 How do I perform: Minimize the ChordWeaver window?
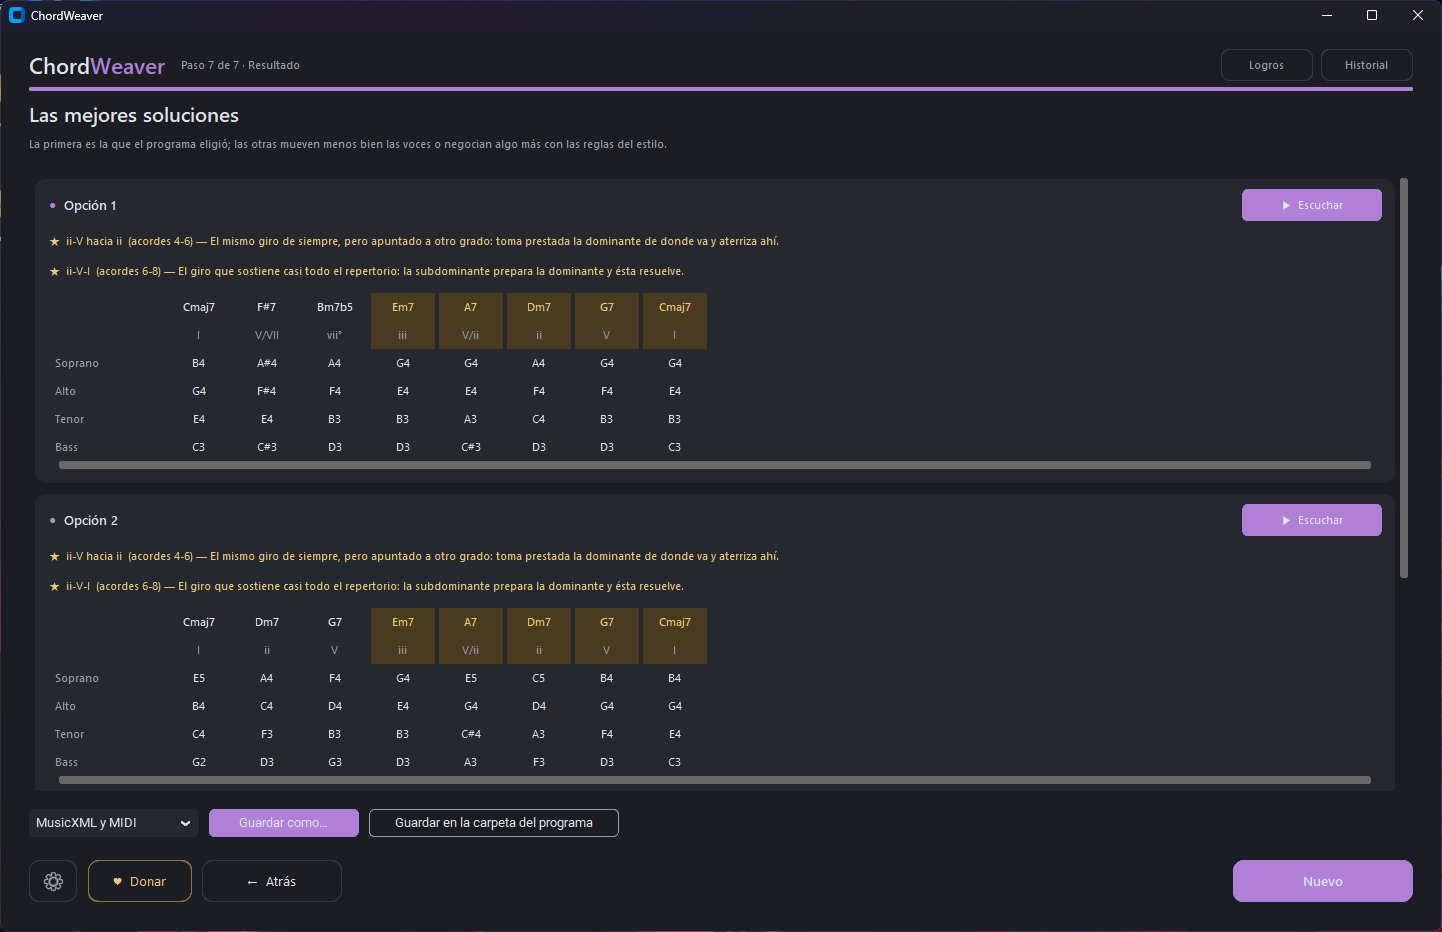click(x=1327, y=15)
